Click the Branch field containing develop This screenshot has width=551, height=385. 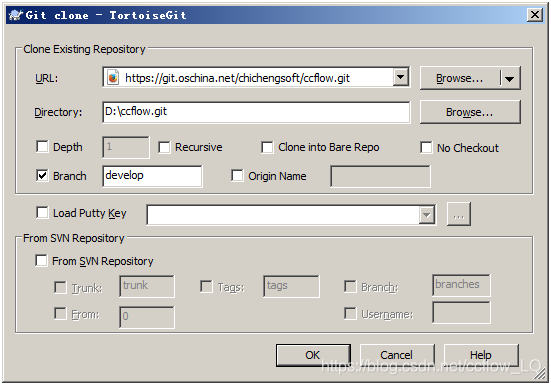pos(152,176)
